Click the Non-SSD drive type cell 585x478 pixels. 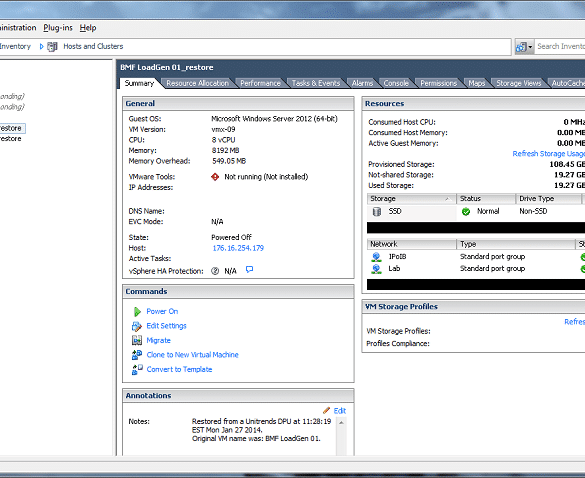point(533,211)
